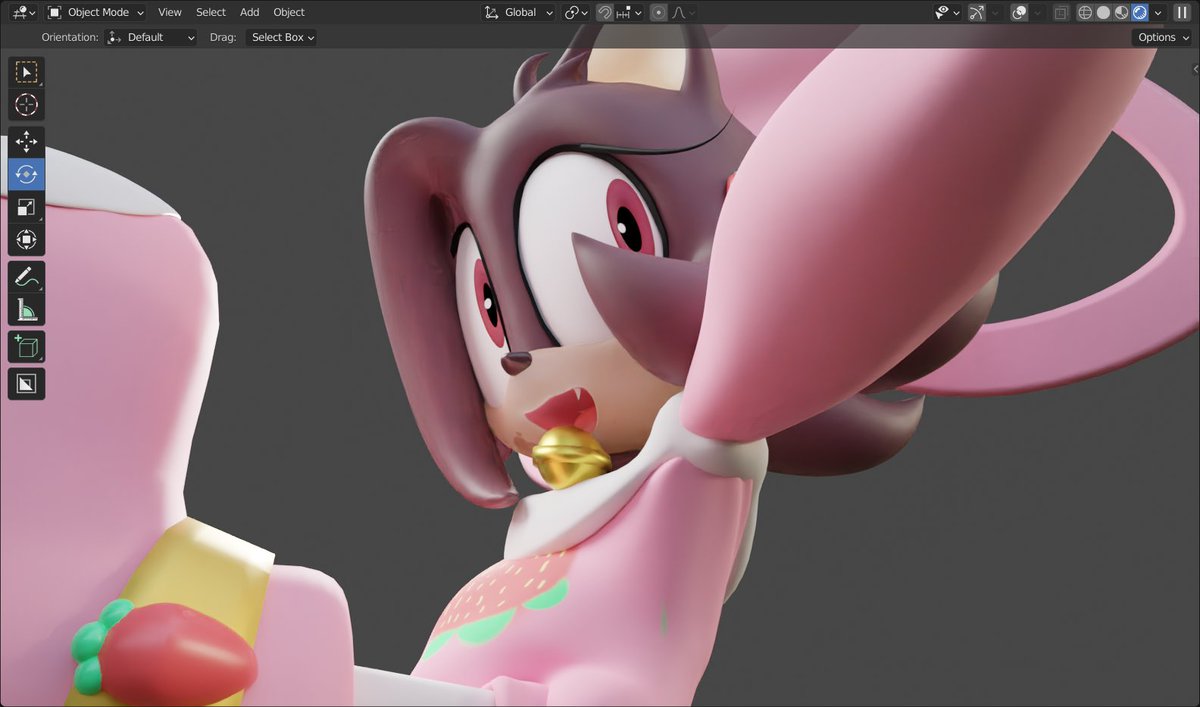Open the Drag Select Box dropdown
The image size is (1200, 707).
click(281, 37)
